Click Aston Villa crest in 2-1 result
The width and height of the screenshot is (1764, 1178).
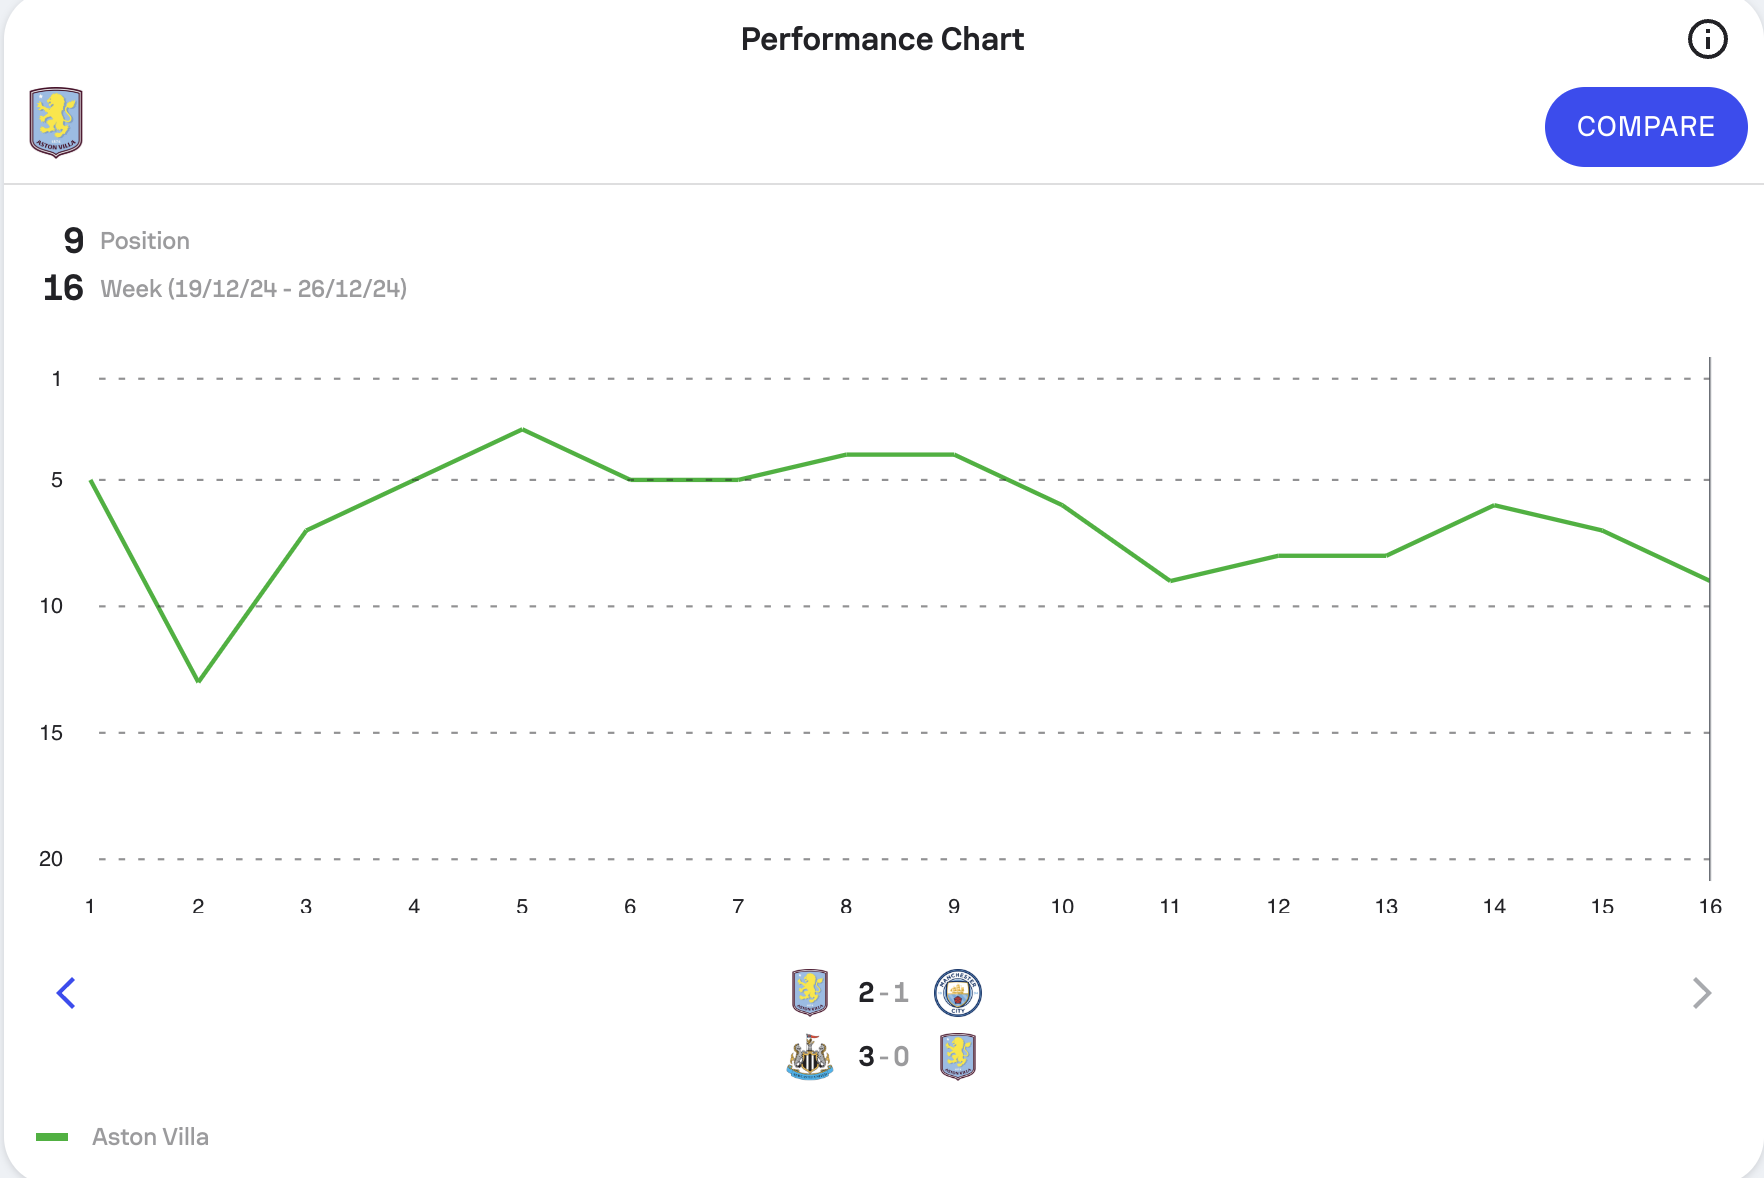[810, 993]
